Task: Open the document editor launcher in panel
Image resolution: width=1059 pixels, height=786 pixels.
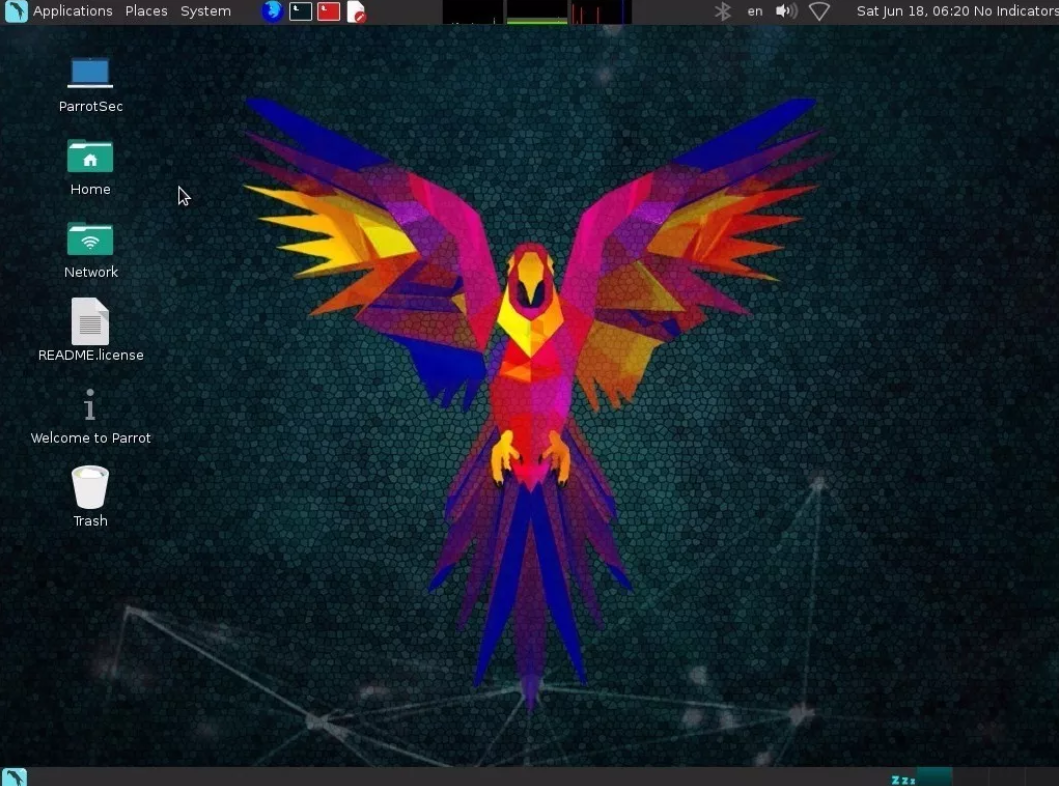Action: [x=356, y=11]
